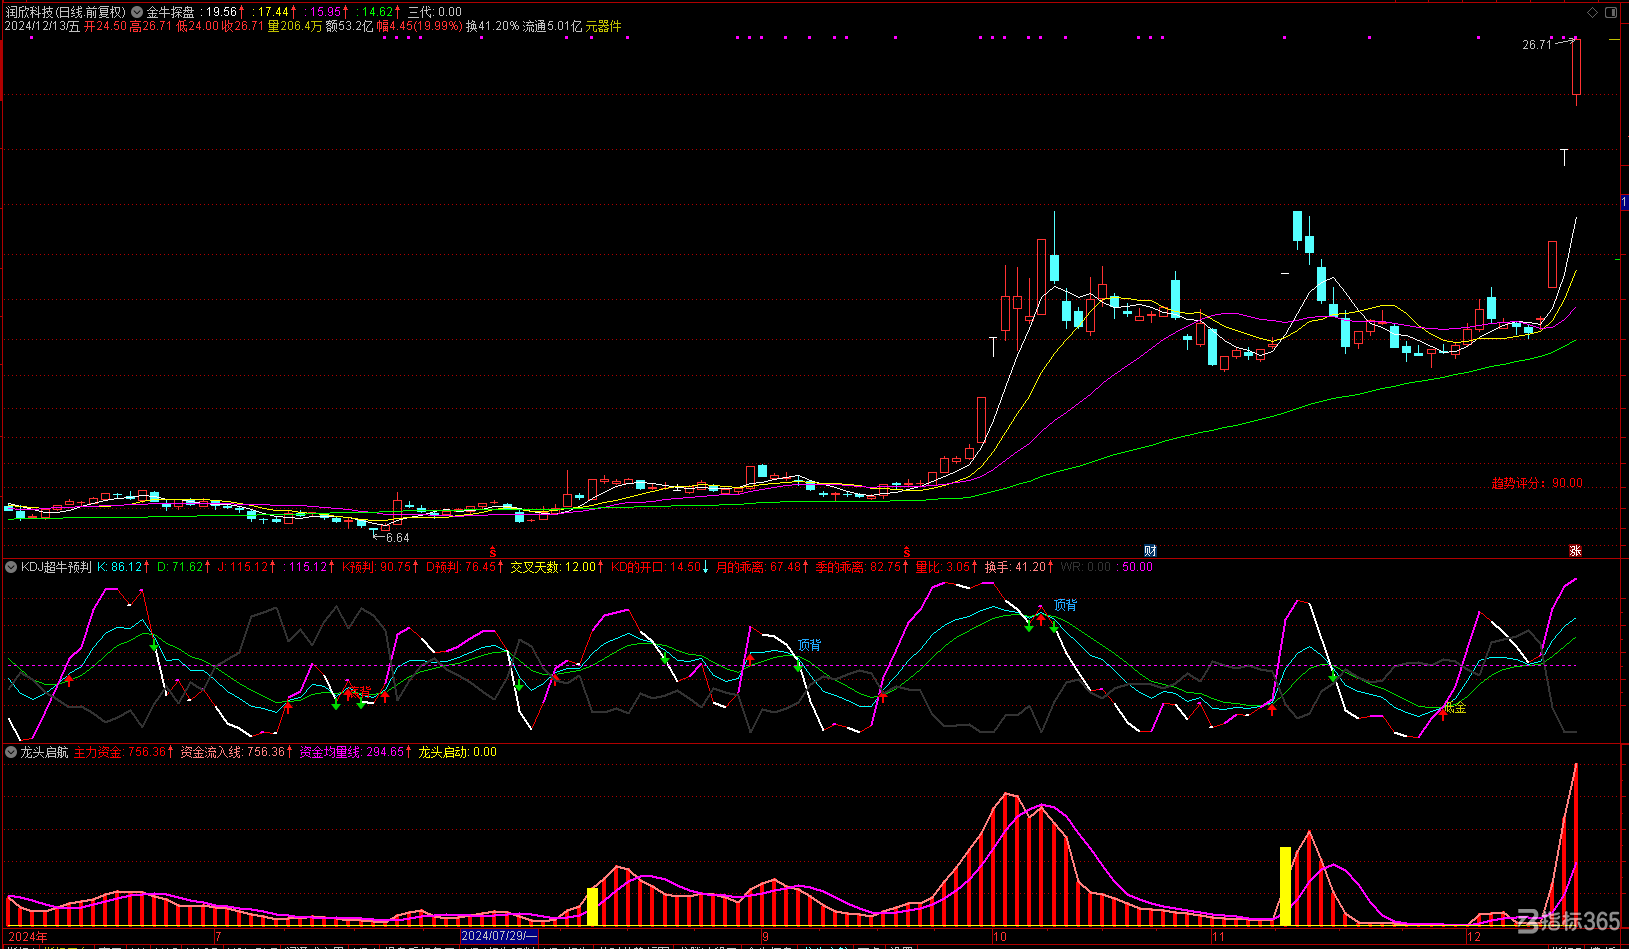The width and height of the screenshot is (1629, 949).
Task: Click the stock name 润欣科技(日线,前复权)
Action: tap(66, 12)
